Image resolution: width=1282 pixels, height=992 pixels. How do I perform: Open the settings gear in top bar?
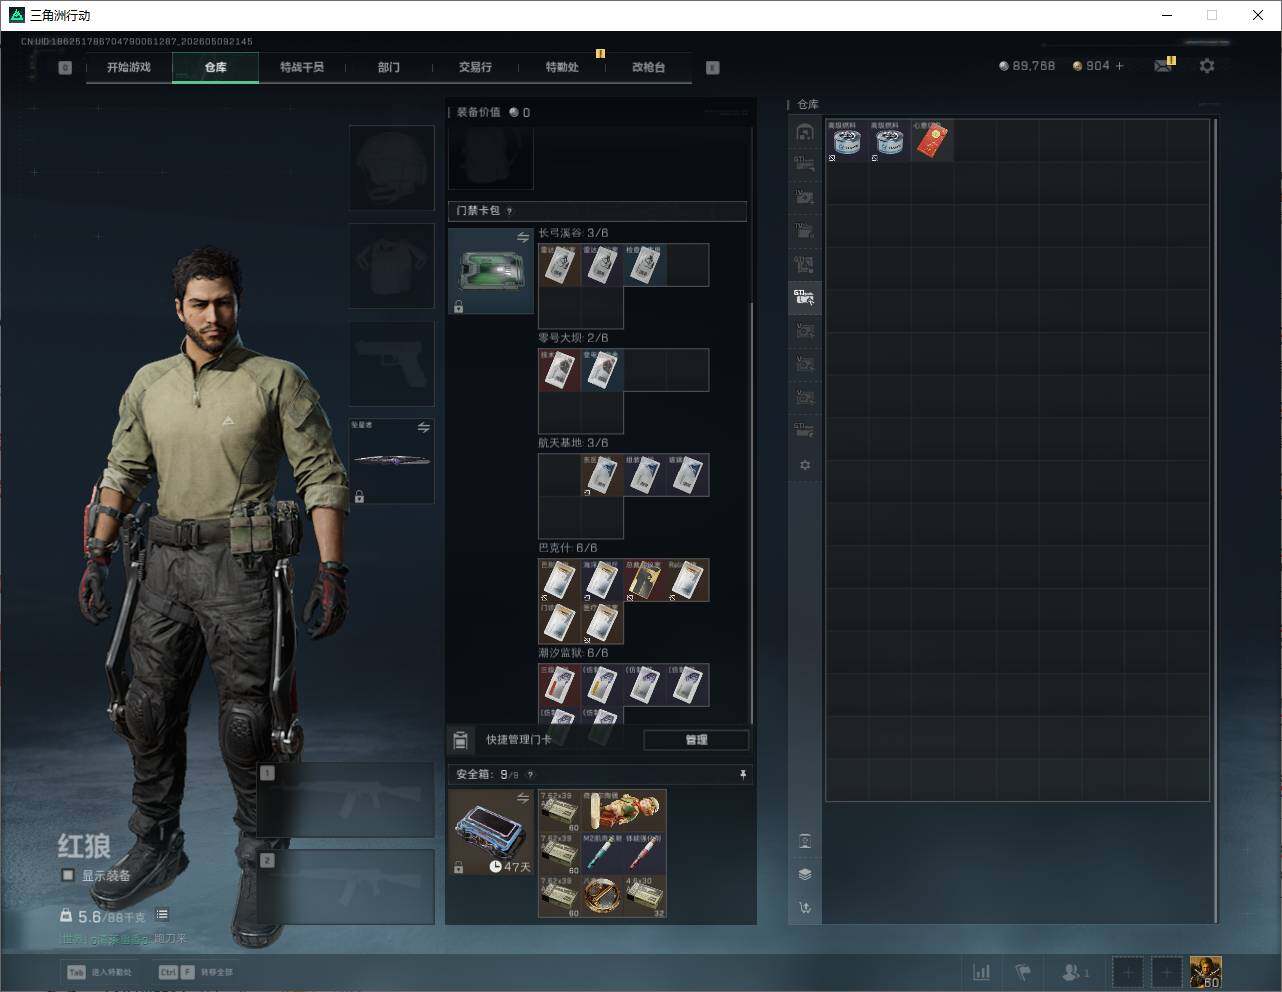pyautogui.click(x=1207, y=66)
